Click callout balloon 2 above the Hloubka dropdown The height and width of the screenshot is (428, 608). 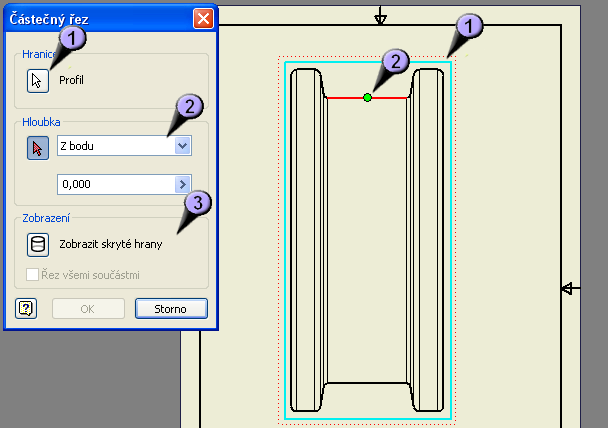[189, 107]
